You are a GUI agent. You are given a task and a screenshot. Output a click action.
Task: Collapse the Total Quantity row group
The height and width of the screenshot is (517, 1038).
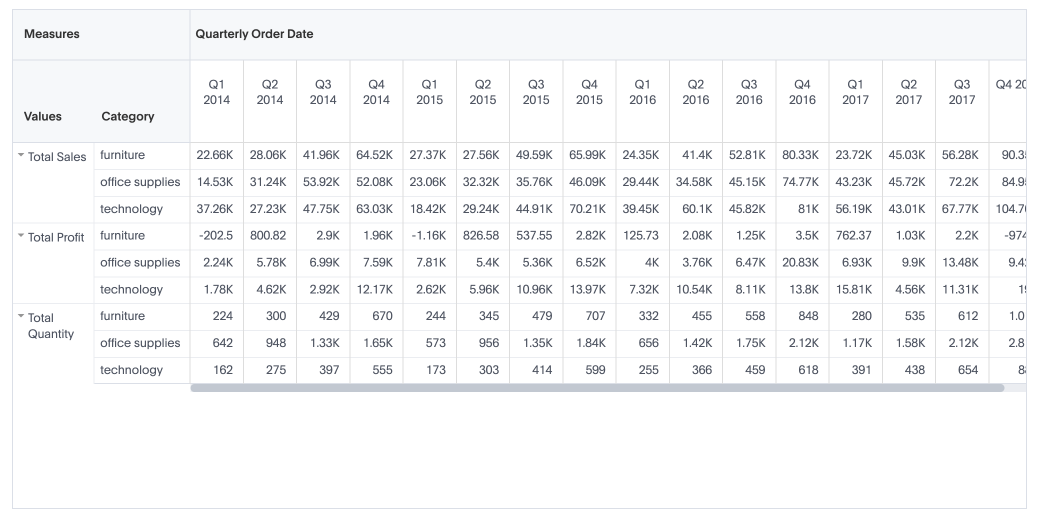pyautogui.click(x=21, y=317)
